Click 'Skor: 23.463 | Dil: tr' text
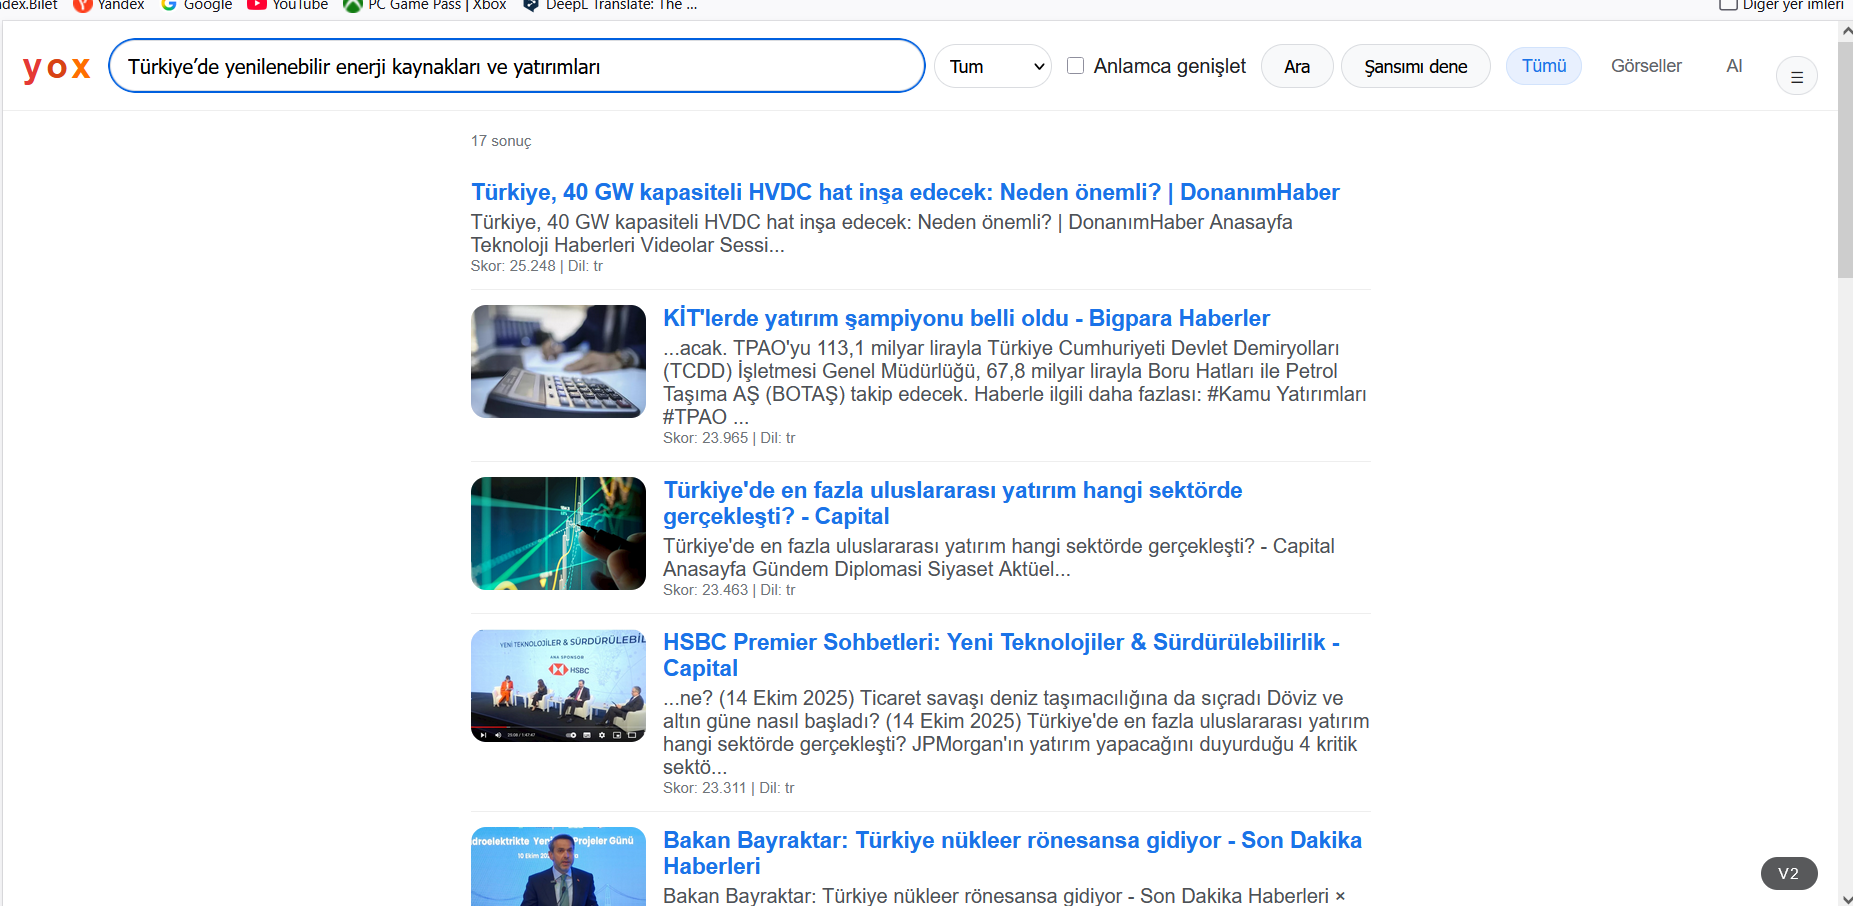 click(729, 590)
